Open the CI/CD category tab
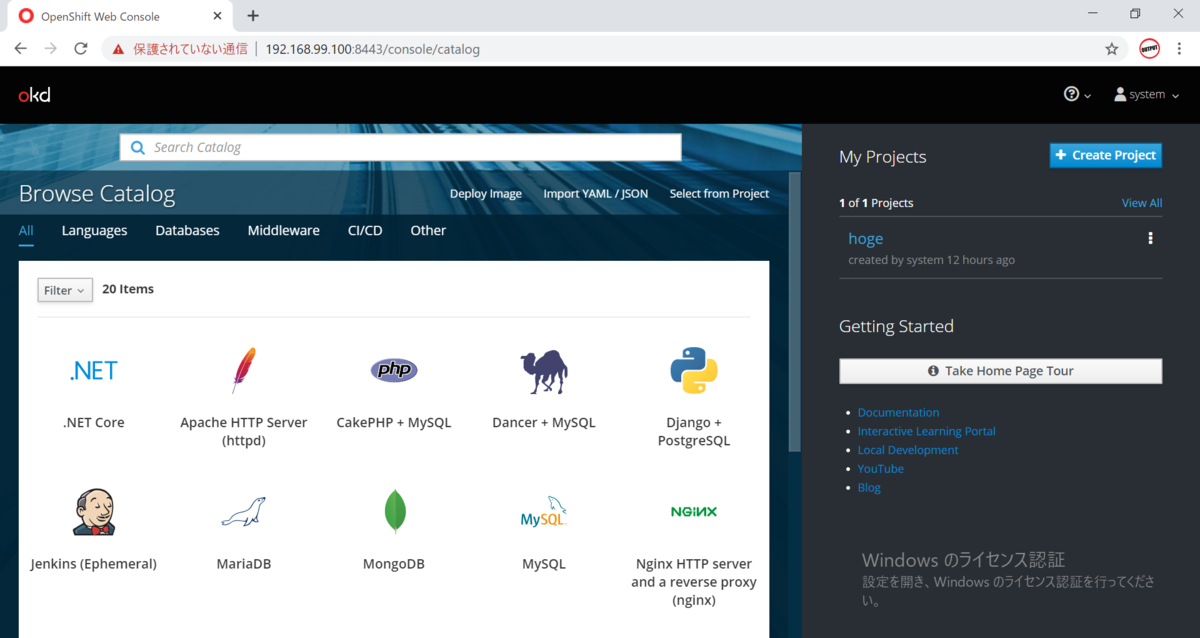 [365, 230]
